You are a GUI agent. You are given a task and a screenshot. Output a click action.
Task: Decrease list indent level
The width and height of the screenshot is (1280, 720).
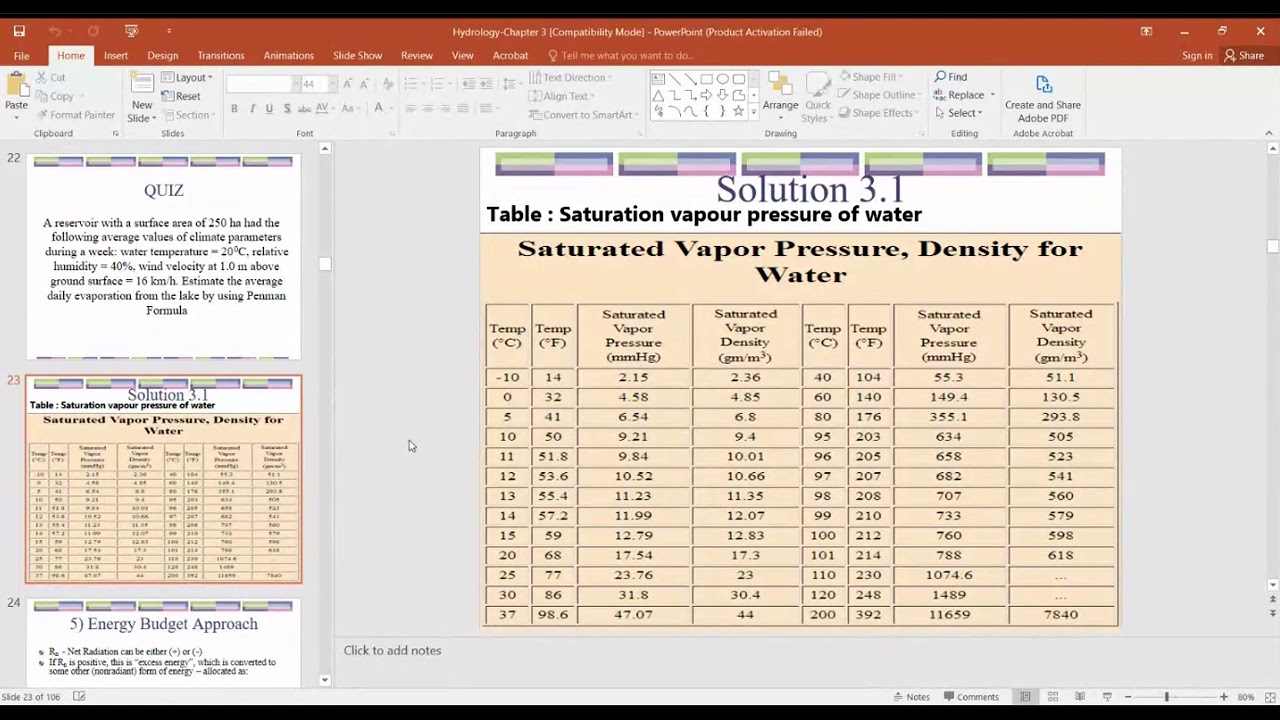click(x=471, y=84)
